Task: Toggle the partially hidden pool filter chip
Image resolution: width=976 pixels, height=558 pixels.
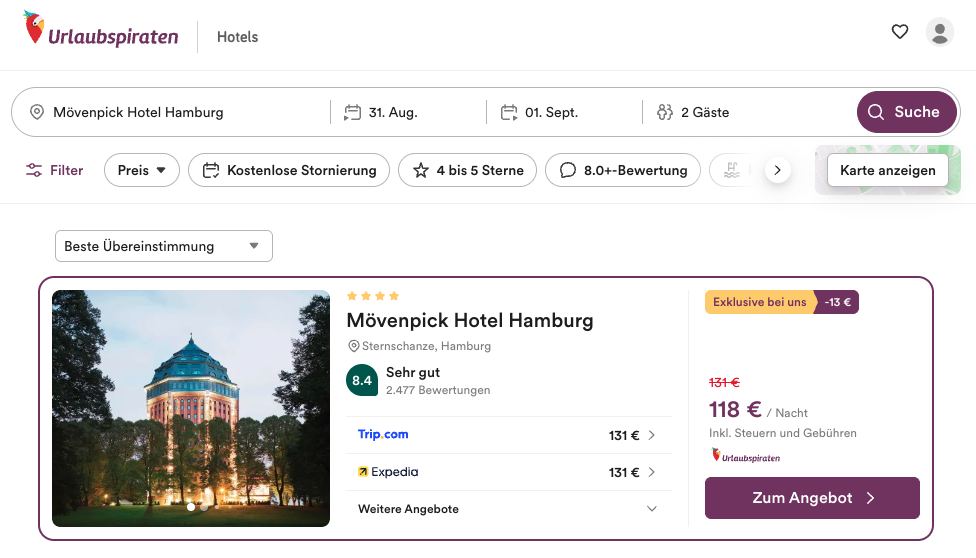Action: pos(734,170)
